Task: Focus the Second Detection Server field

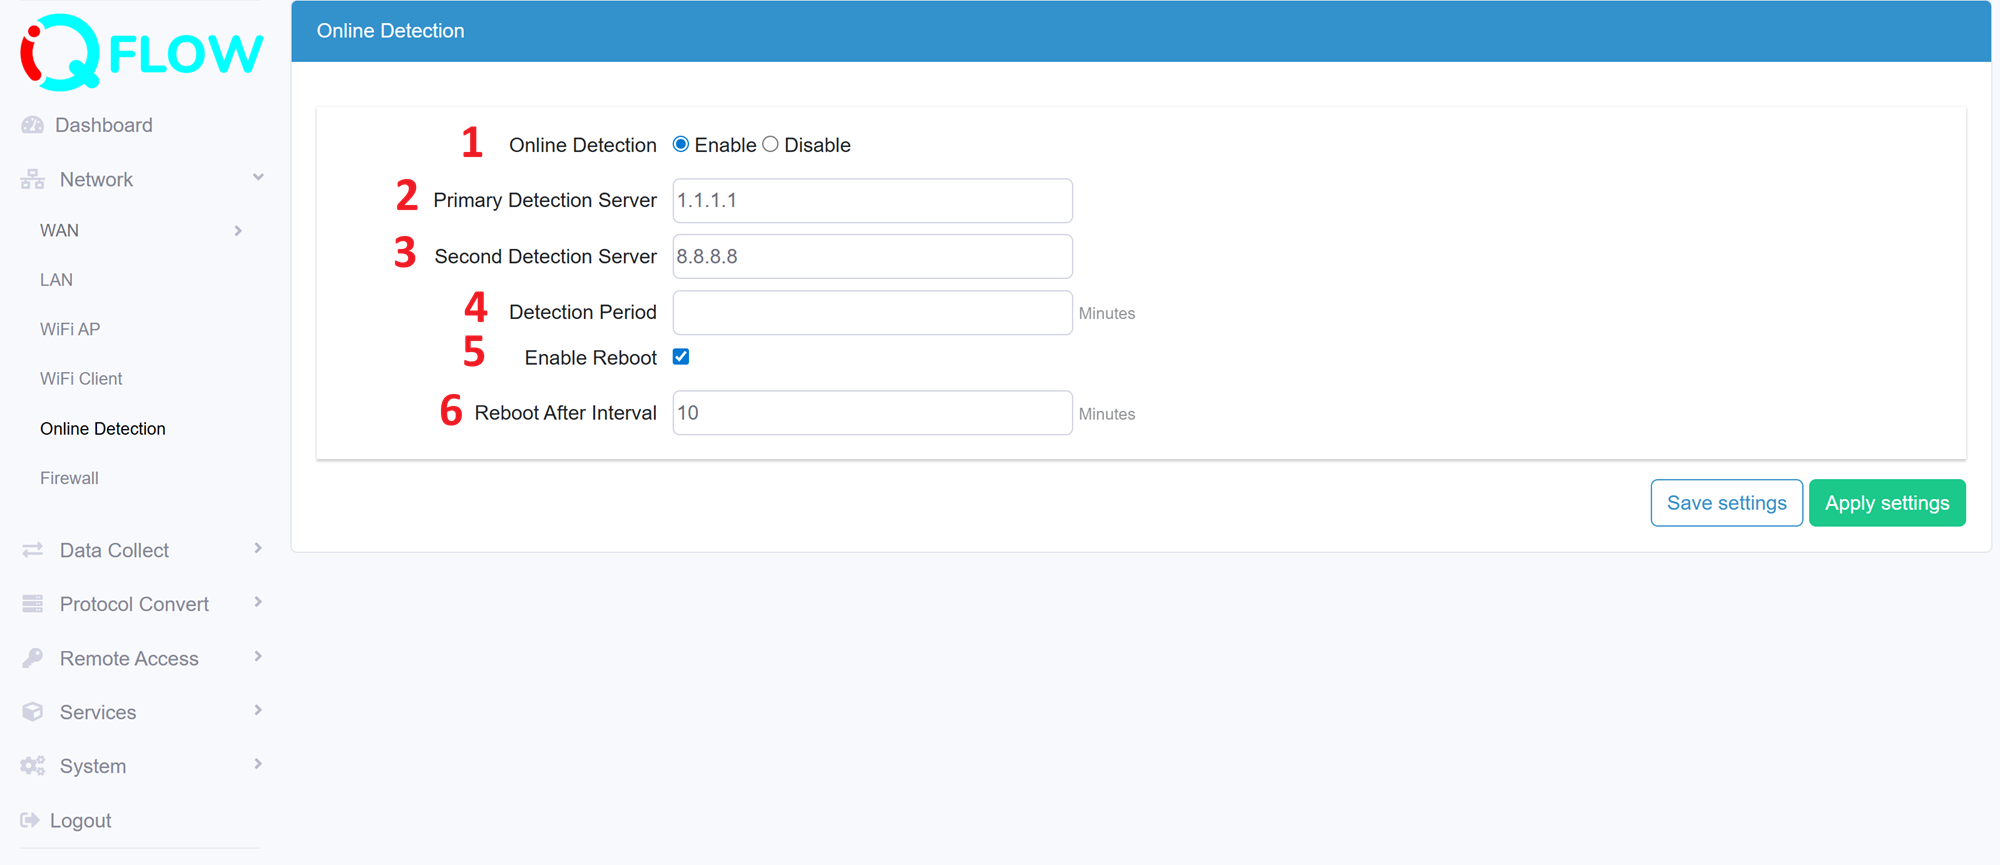Action: 872,256
